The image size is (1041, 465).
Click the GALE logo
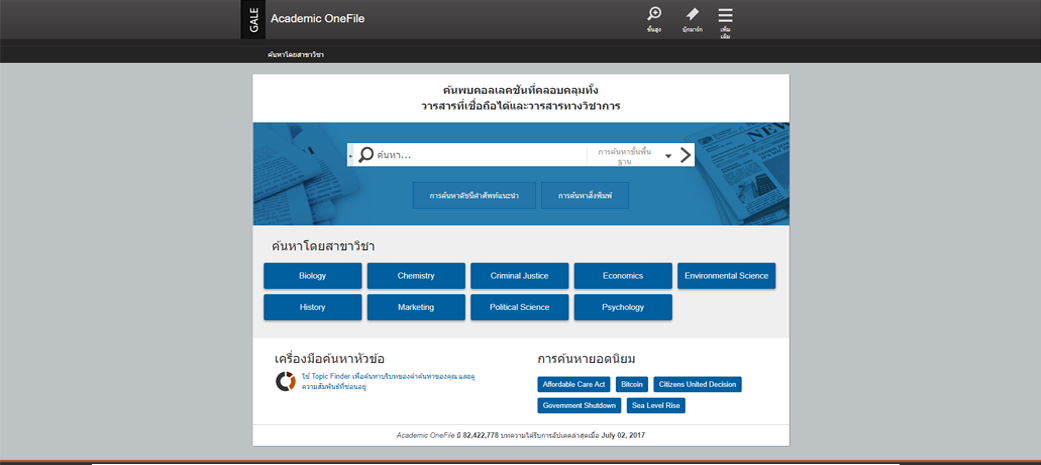point(253,19)
